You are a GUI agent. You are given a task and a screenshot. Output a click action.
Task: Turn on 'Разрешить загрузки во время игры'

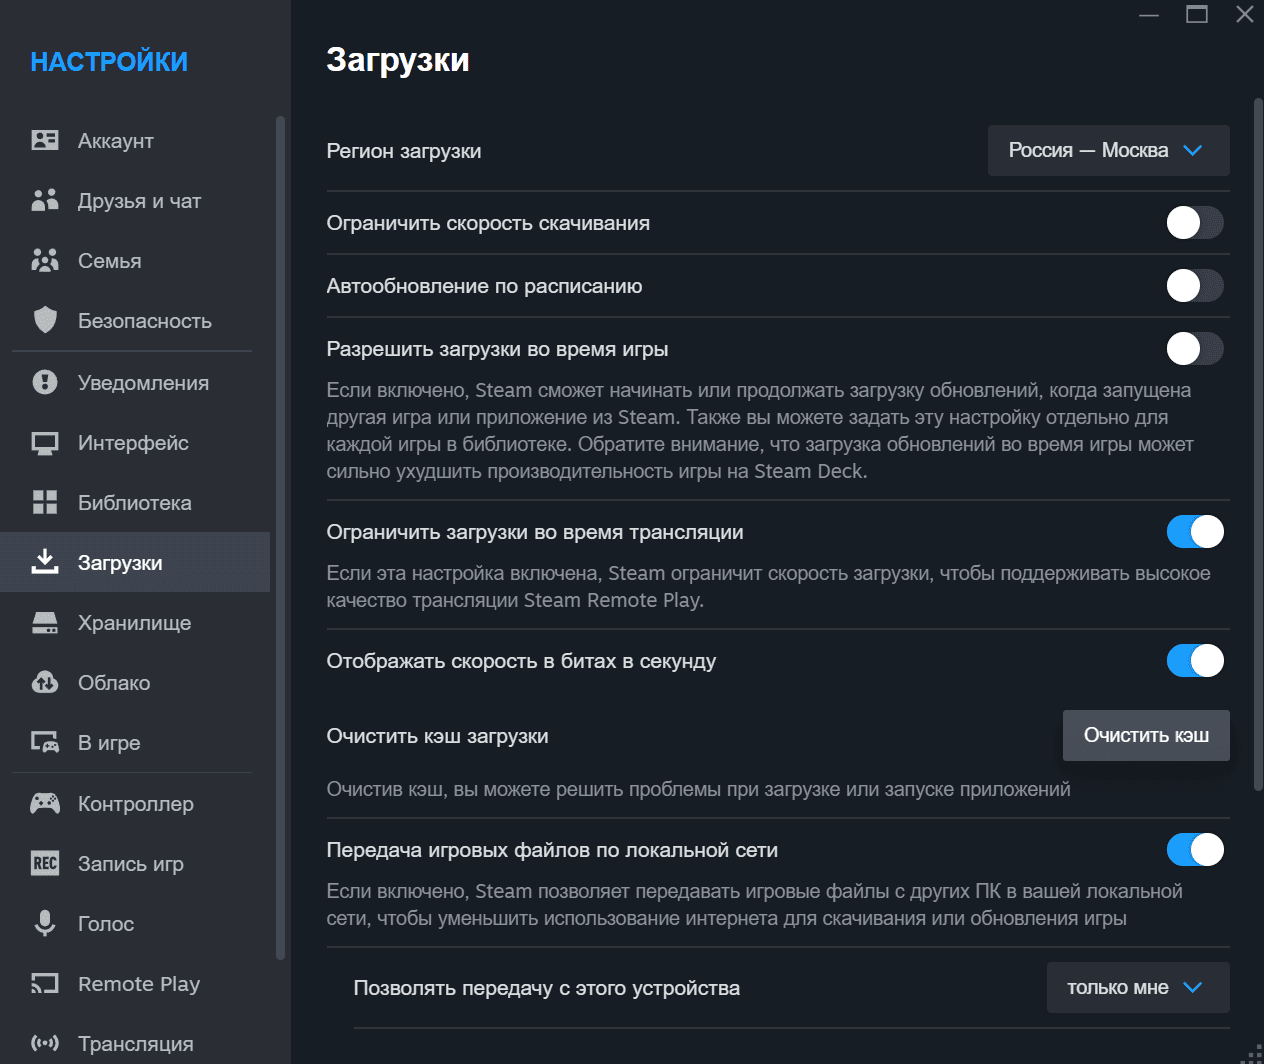click(x=1195, y=348)
